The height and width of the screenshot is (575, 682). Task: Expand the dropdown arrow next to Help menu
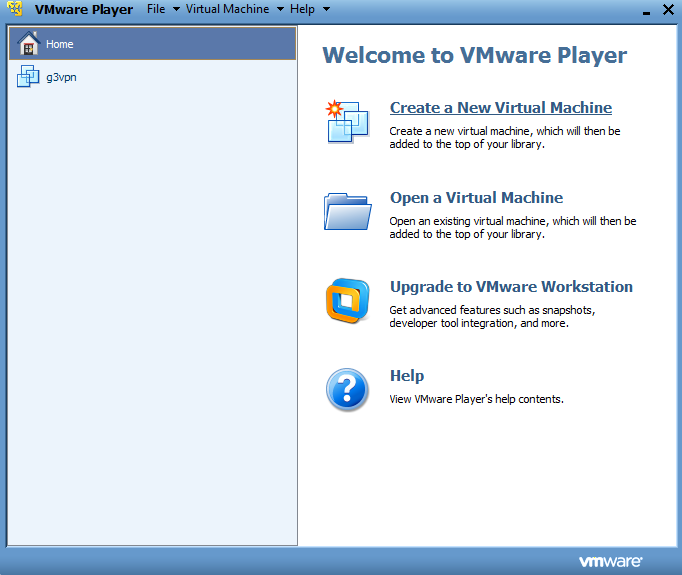[x=326, y=10]
